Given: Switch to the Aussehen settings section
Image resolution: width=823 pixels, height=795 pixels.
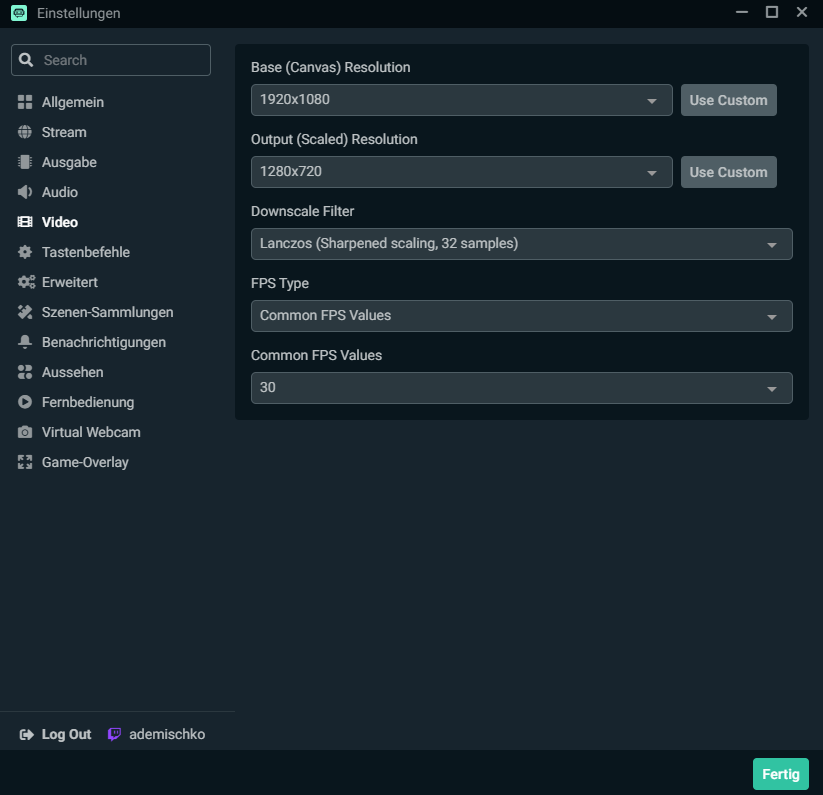Looking at the screenshot, I should (72, 372).
